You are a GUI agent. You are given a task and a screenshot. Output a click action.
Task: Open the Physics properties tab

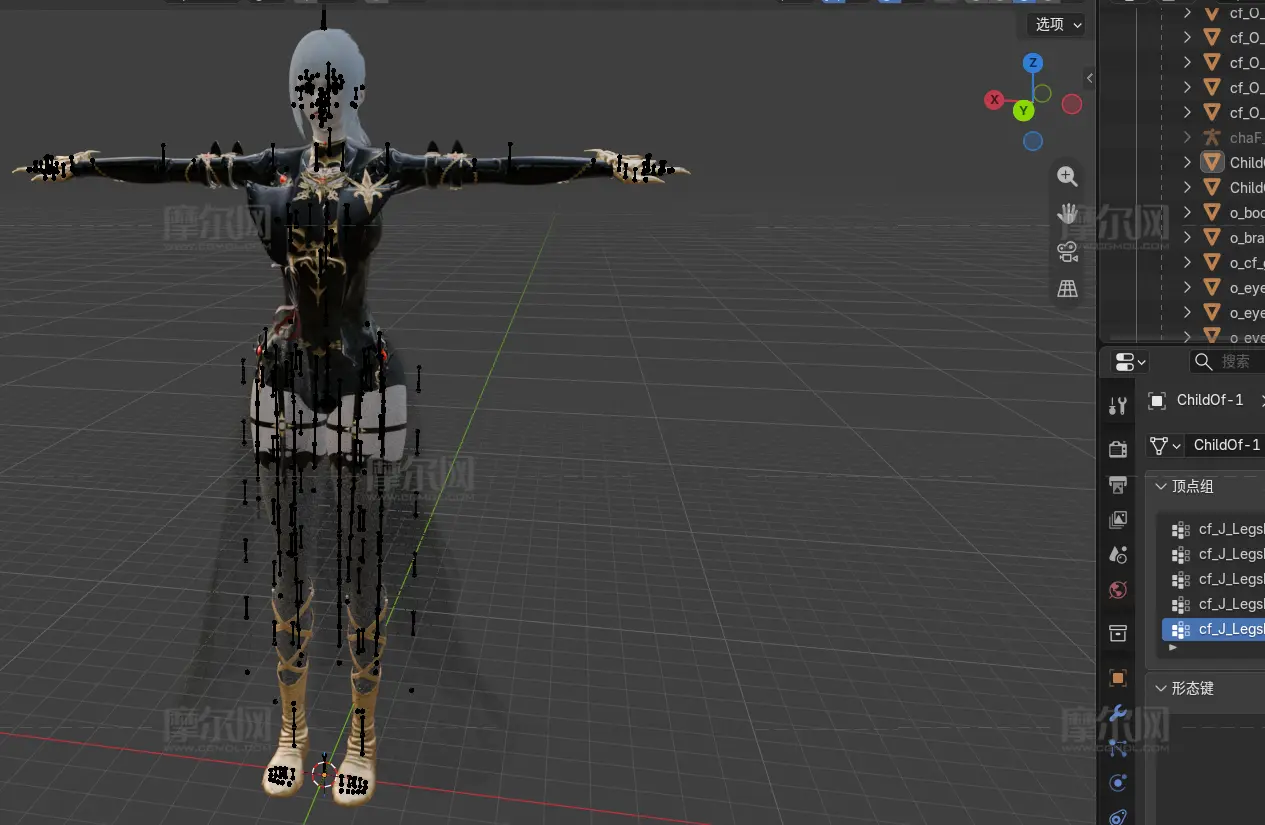pyautogui.click(x=1118, y=783)
